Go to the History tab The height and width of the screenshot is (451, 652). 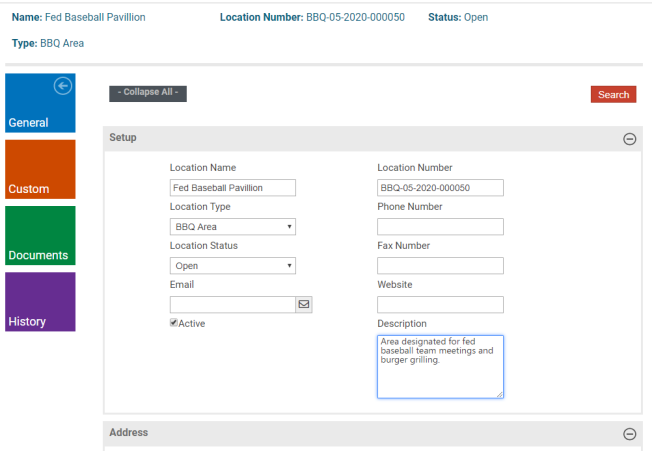(x=40, y=301)
